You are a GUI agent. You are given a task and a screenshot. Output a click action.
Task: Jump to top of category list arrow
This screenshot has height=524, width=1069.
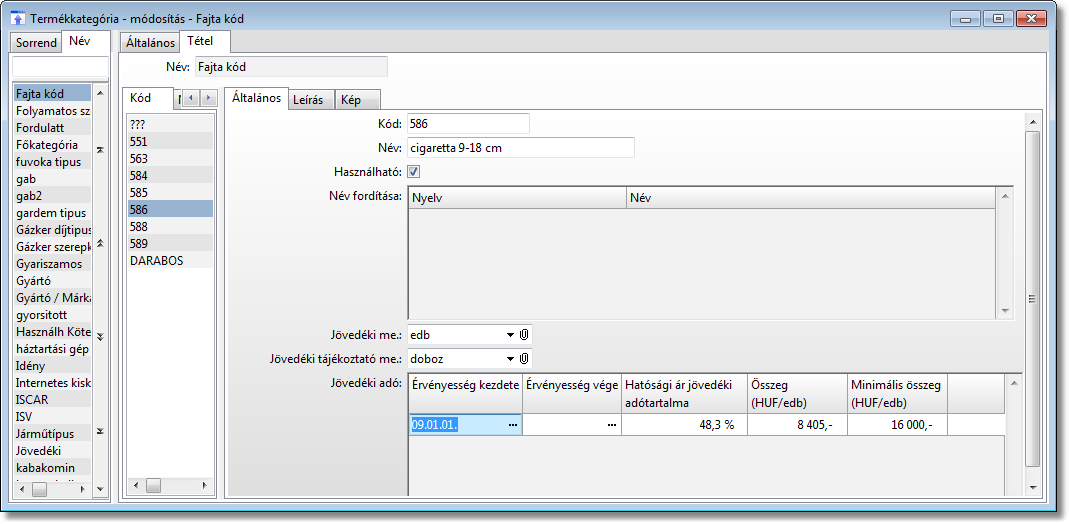[100, 149]
